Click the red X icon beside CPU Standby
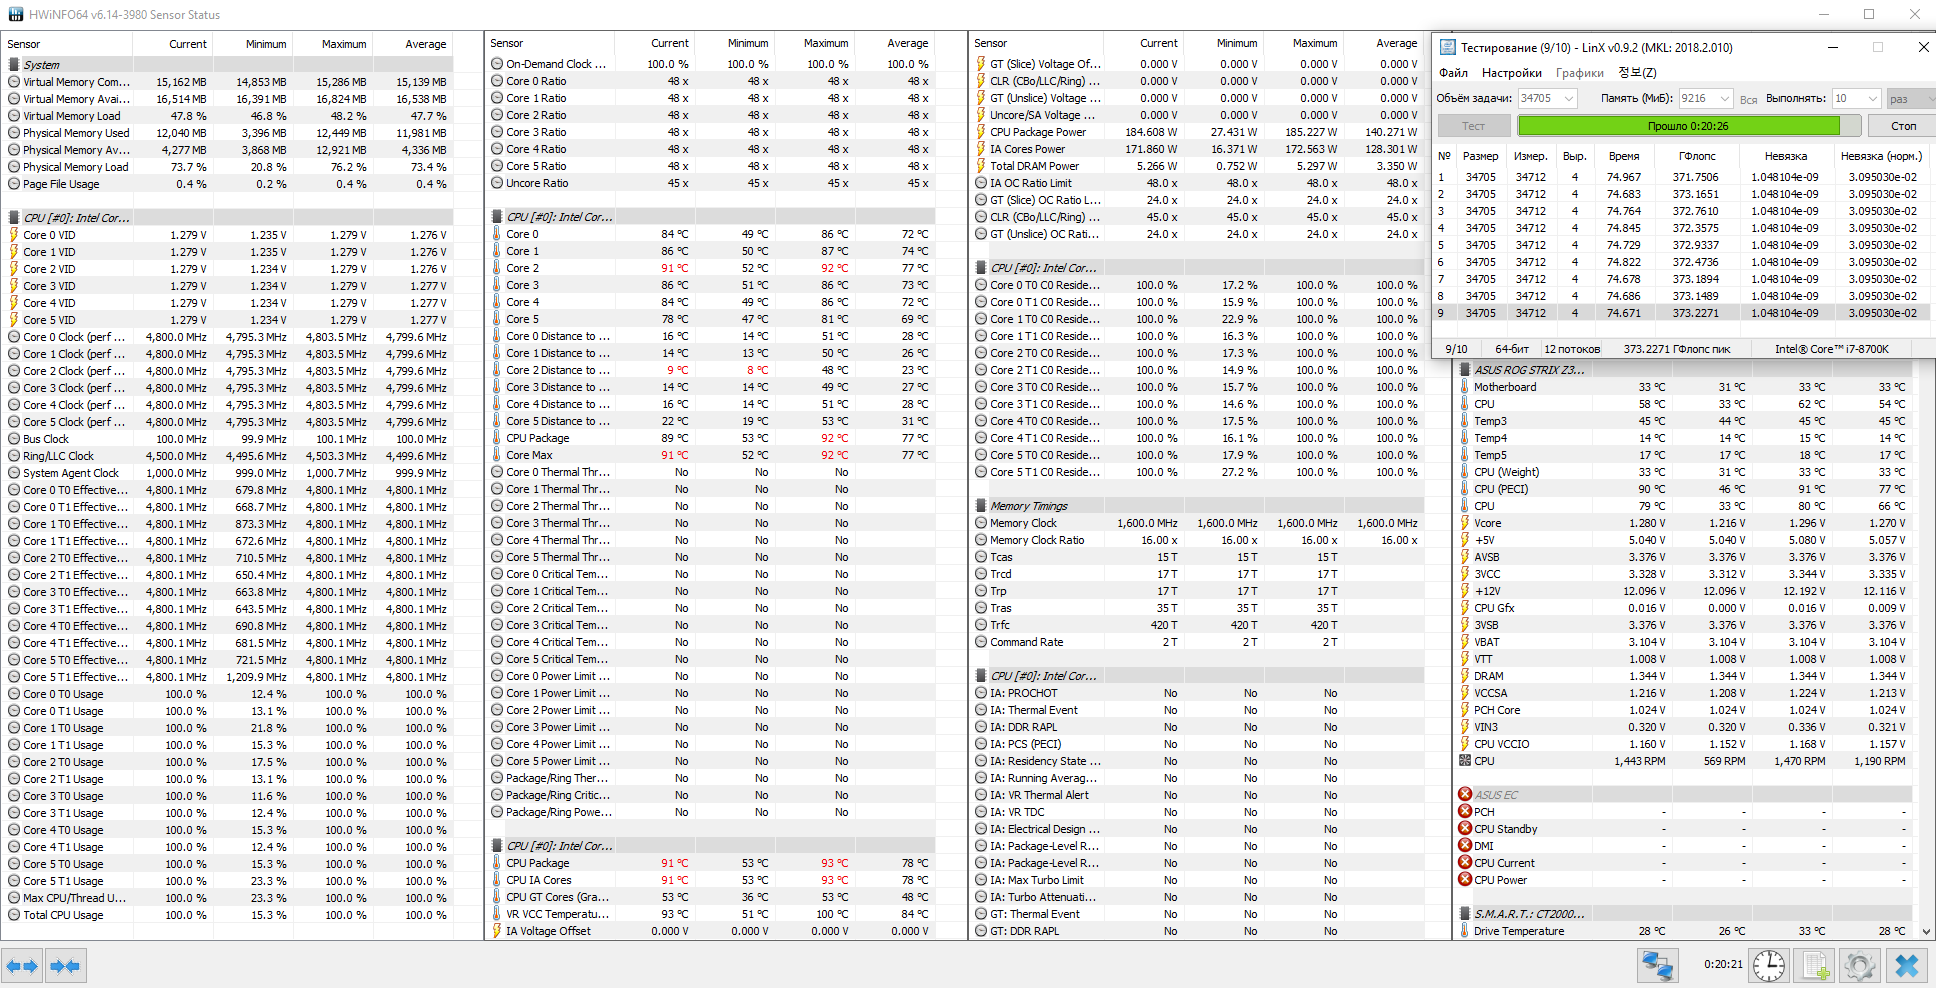The width and height of the screenshot is (1936, 988). click(1465, 829)
